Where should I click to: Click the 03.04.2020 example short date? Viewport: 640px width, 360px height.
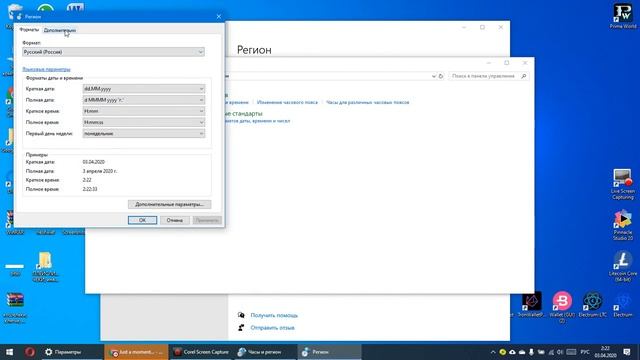pyautogui.click(x=93, y=162)
